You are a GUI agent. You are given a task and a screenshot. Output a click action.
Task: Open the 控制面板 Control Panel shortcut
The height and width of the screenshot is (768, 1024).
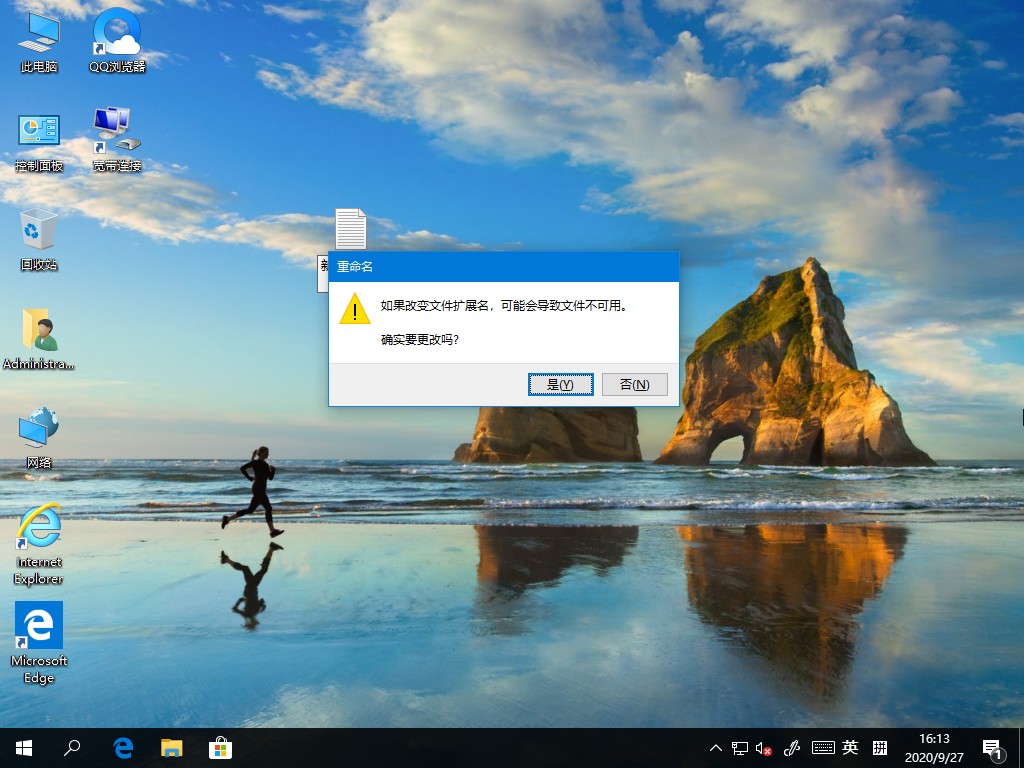pos(37,138)
